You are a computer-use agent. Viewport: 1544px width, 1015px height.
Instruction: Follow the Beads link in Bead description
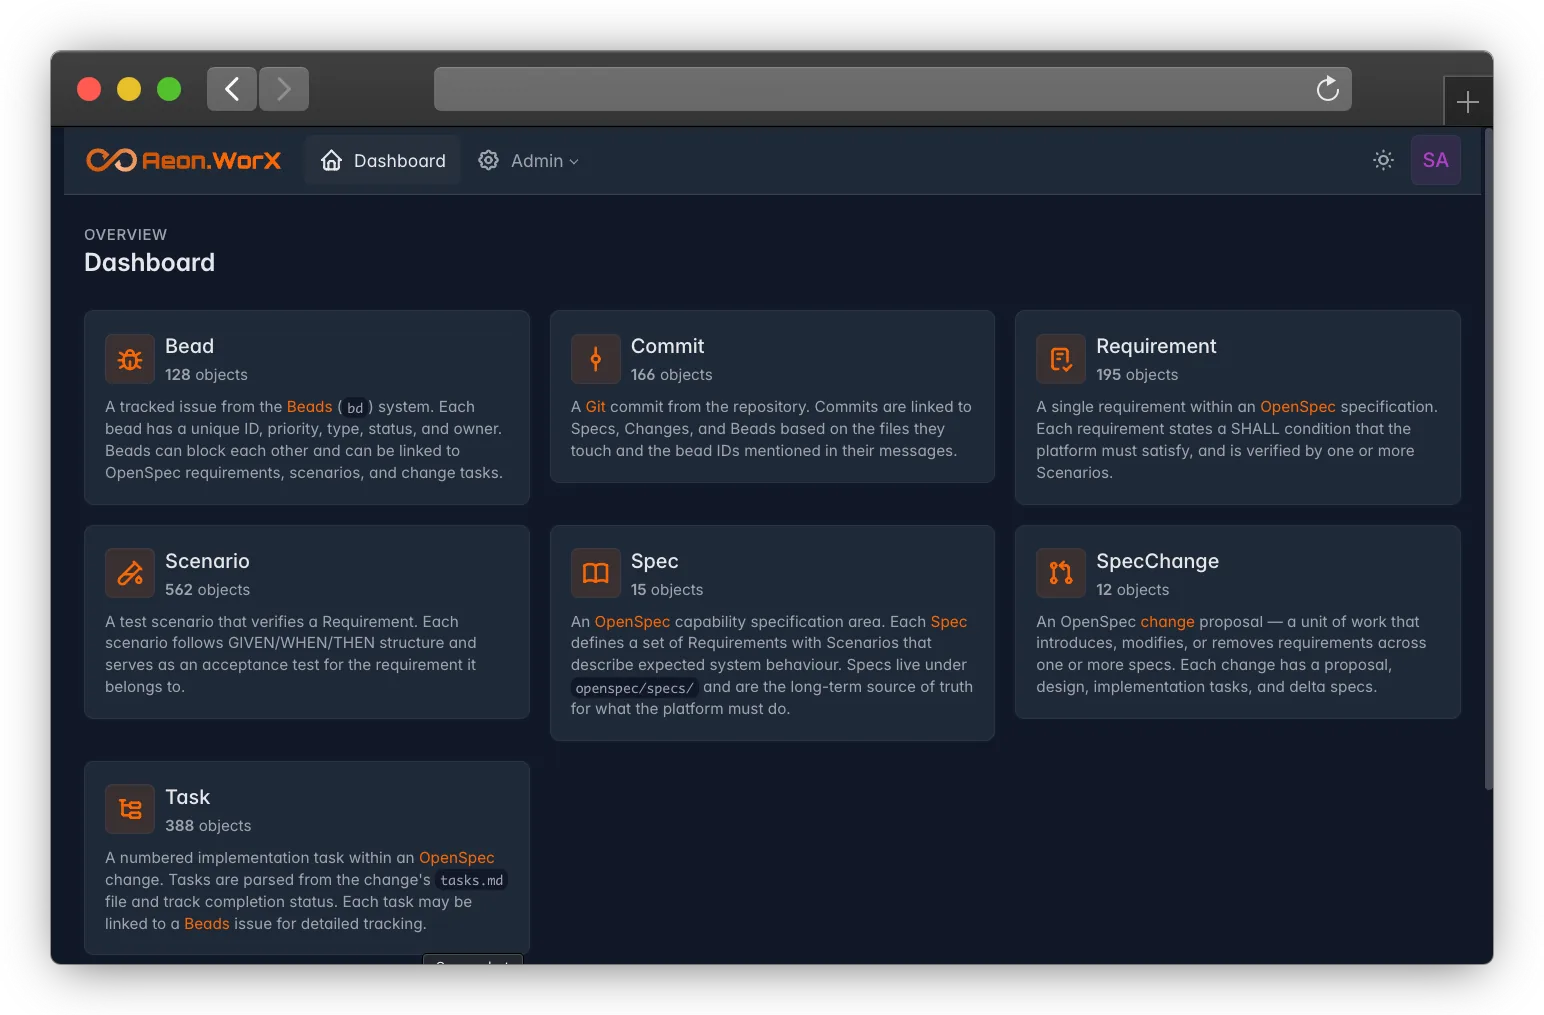[x=309, y=407]
